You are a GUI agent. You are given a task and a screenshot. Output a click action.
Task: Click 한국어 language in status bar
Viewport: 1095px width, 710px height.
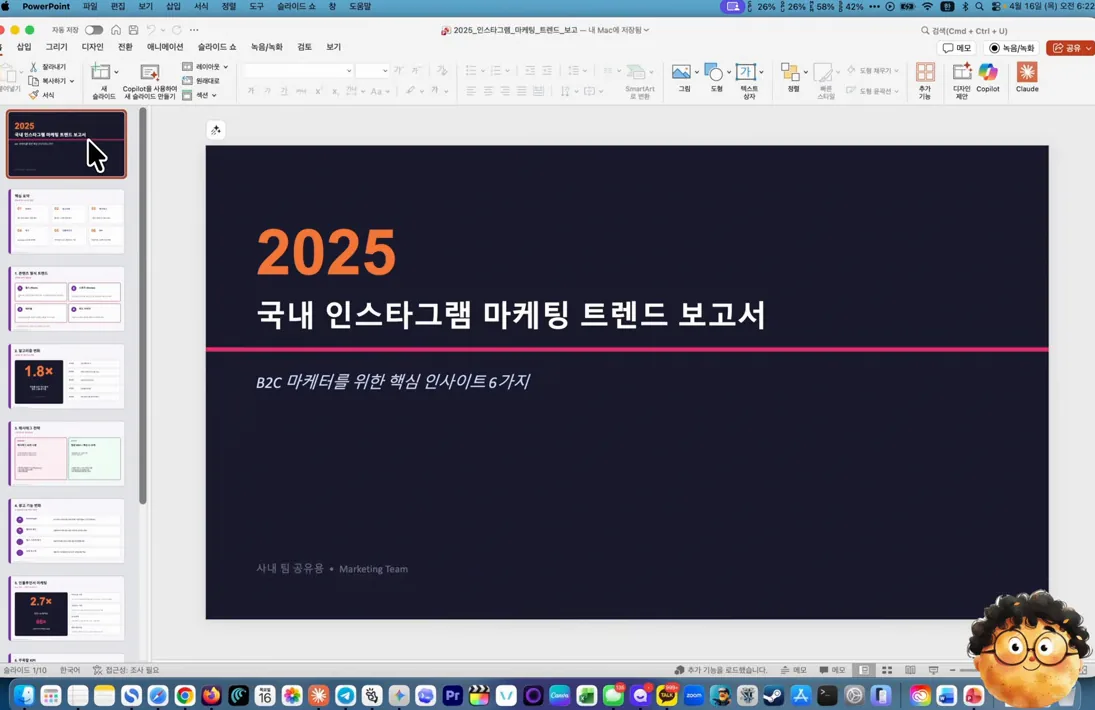pos(70,670)
